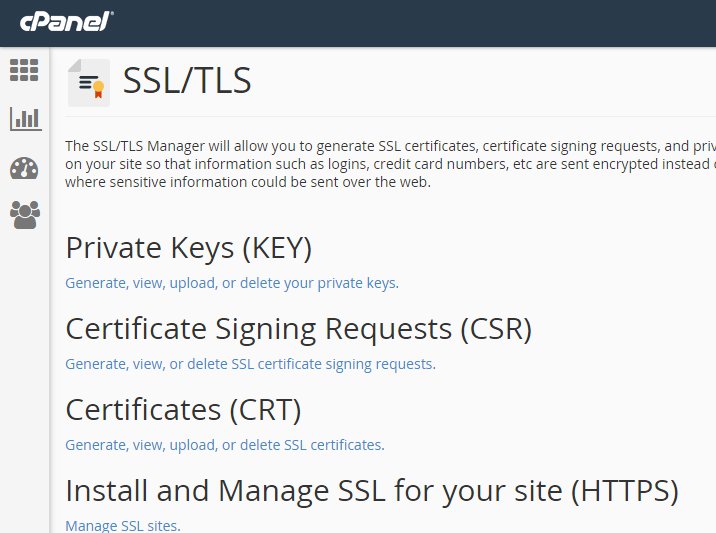Click the SSL/TLS page title
The height and width of the screenshot is (533, 716).
(187, 82)
